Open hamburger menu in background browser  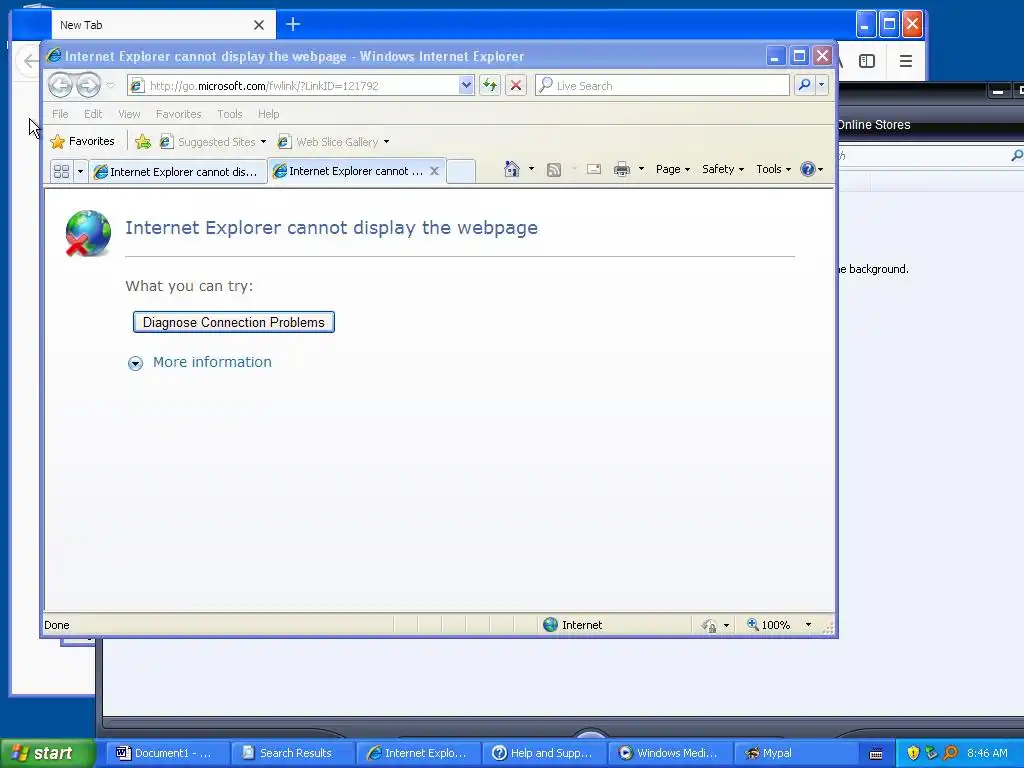point(906,61)
